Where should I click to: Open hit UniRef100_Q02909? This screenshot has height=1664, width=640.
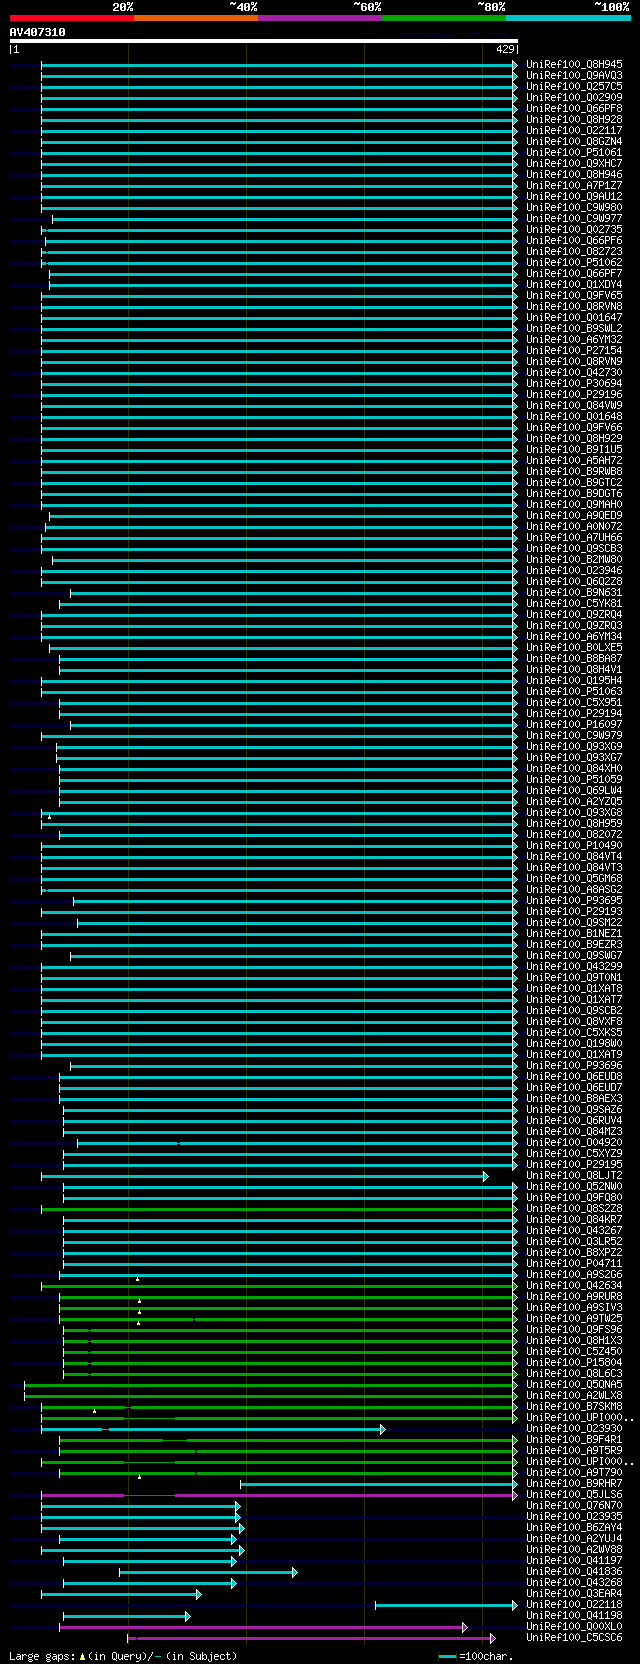point(574,97)
